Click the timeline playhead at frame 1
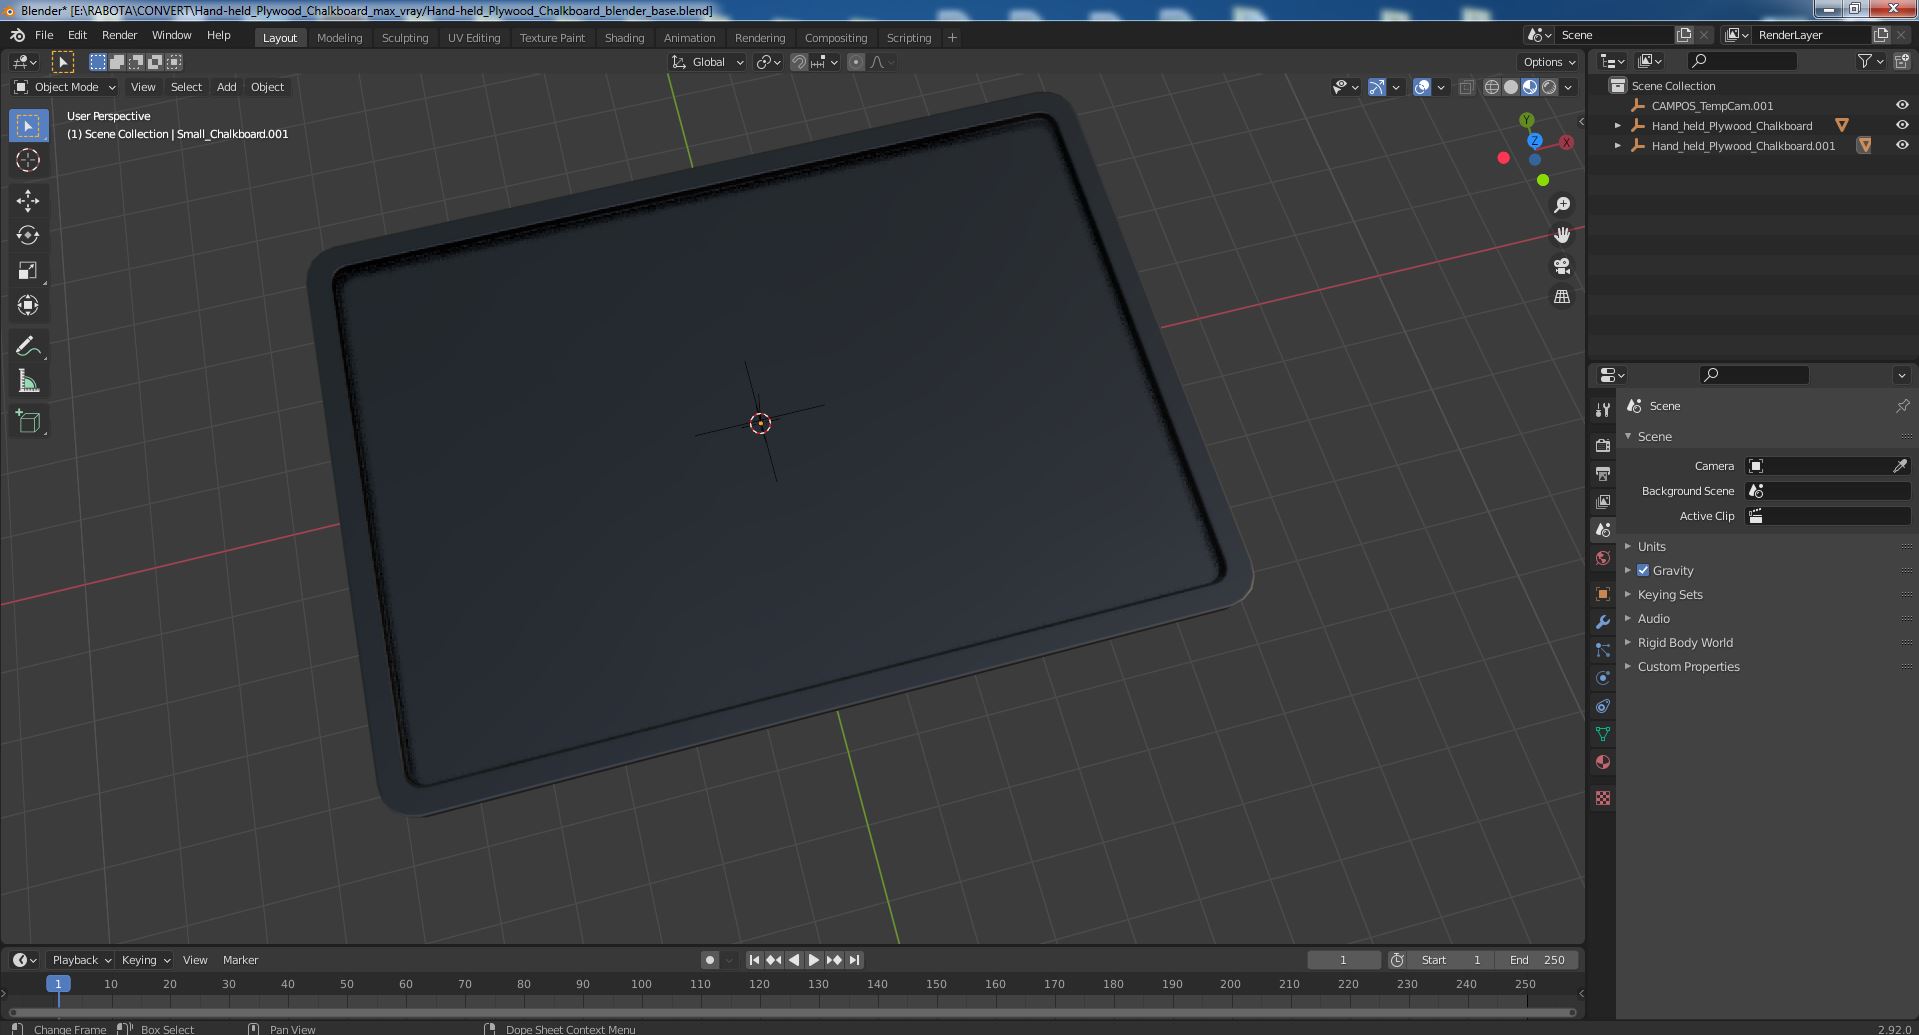The width and height of the screenshot is (1919, 1035). tap(58, 984)
